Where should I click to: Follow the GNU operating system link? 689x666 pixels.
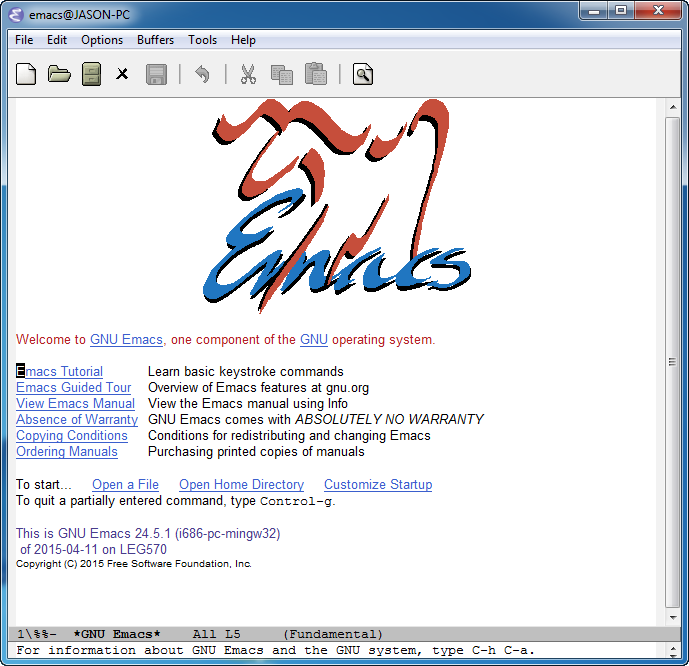coord(314,340)
